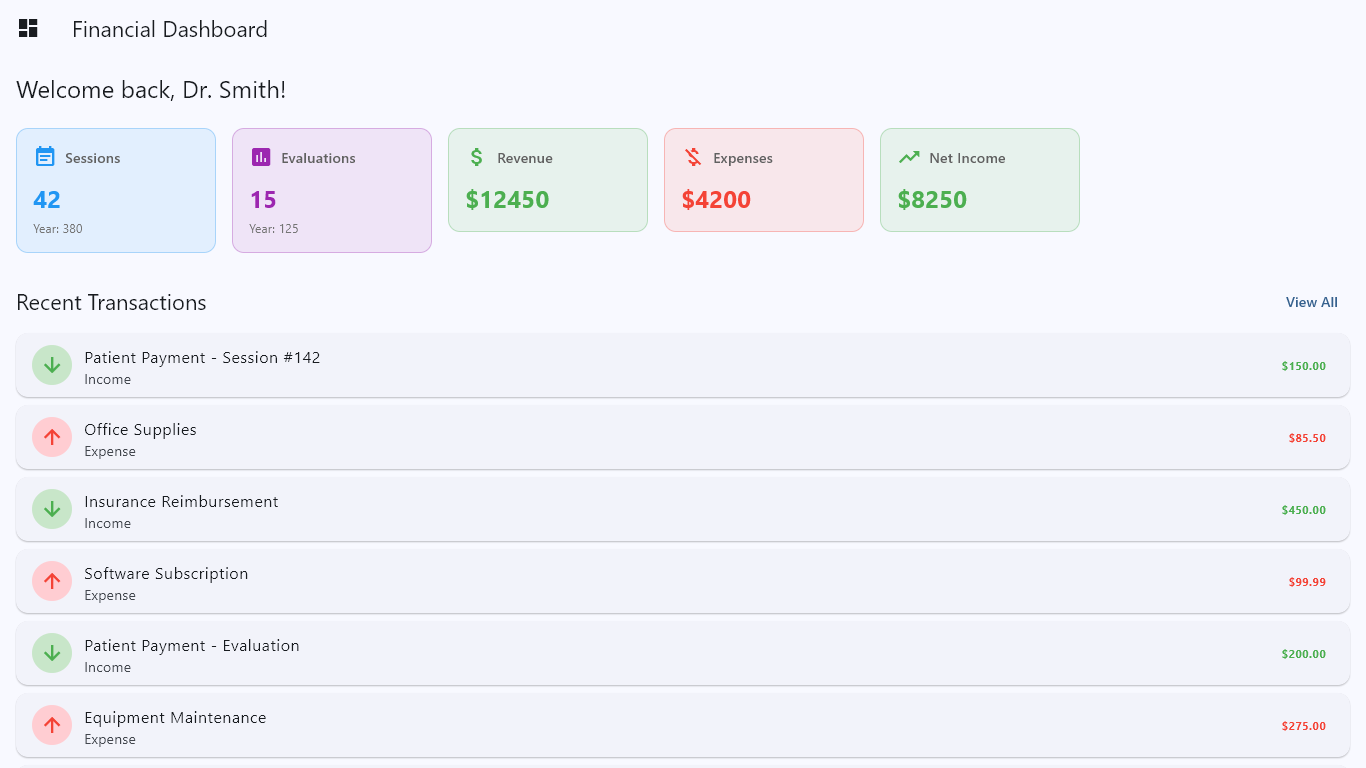Click the Expenses crossed-out dollar icon
This screenshot has width=1366, height=768.
click(693, 157)
